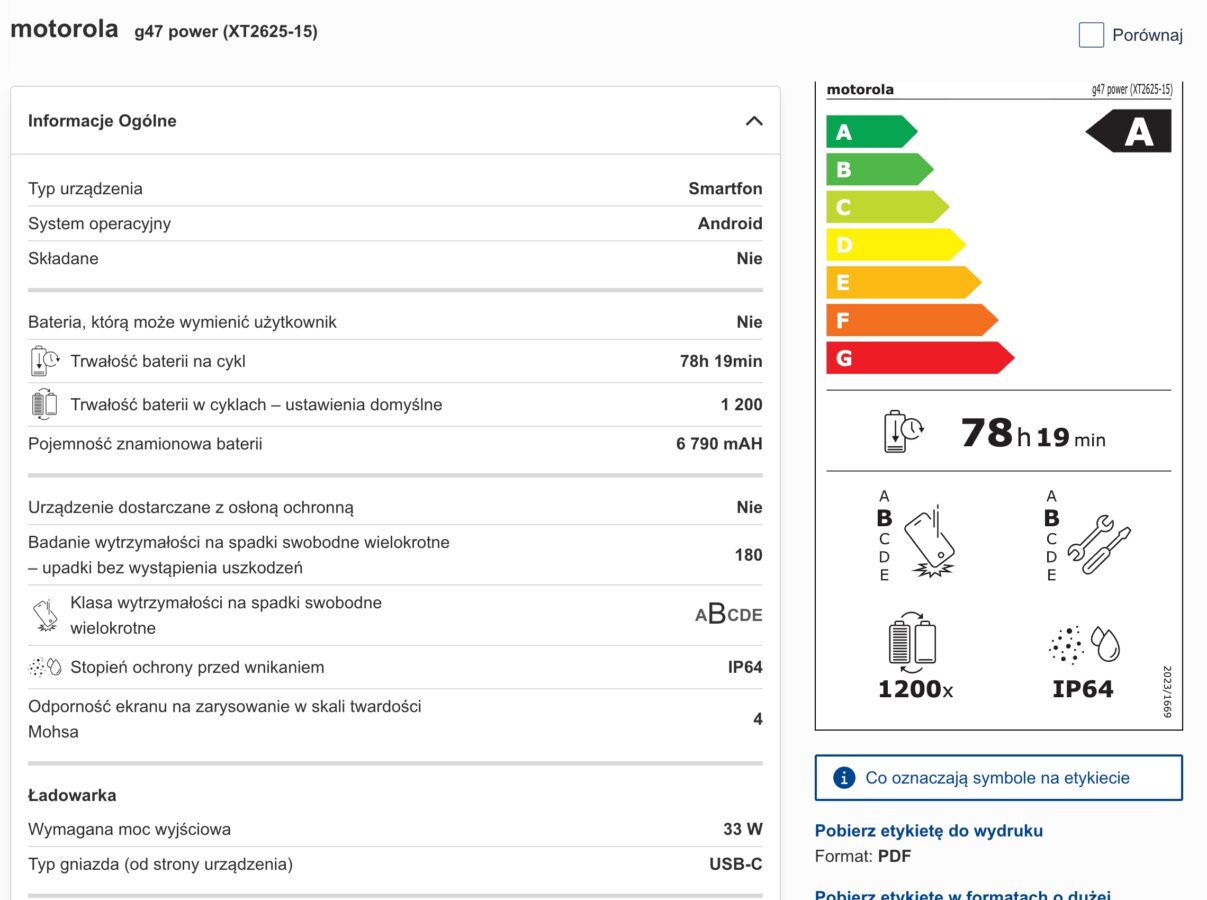Click the 1200x text on the energy label

pos(915,689)
